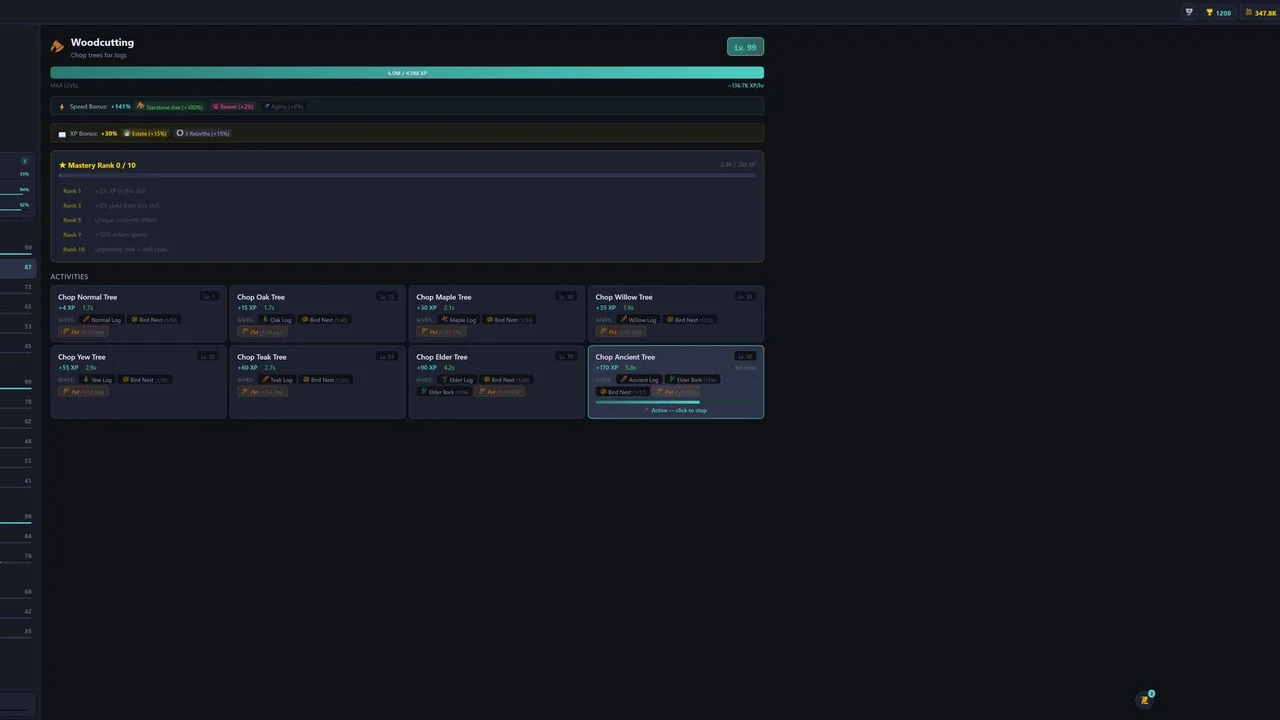Start the Chop Oak Tree activity
The image size is (1280, 720).
(317, 314)
